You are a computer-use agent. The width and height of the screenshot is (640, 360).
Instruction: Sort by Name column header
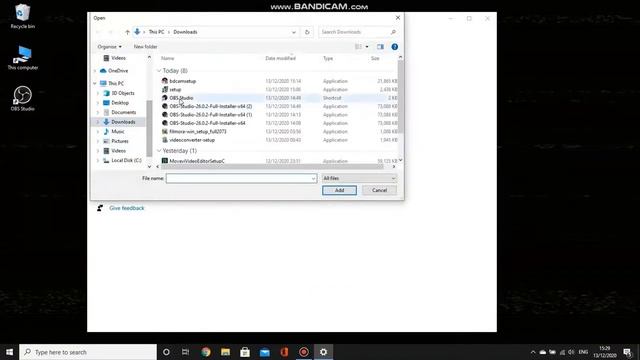point(167,58)
